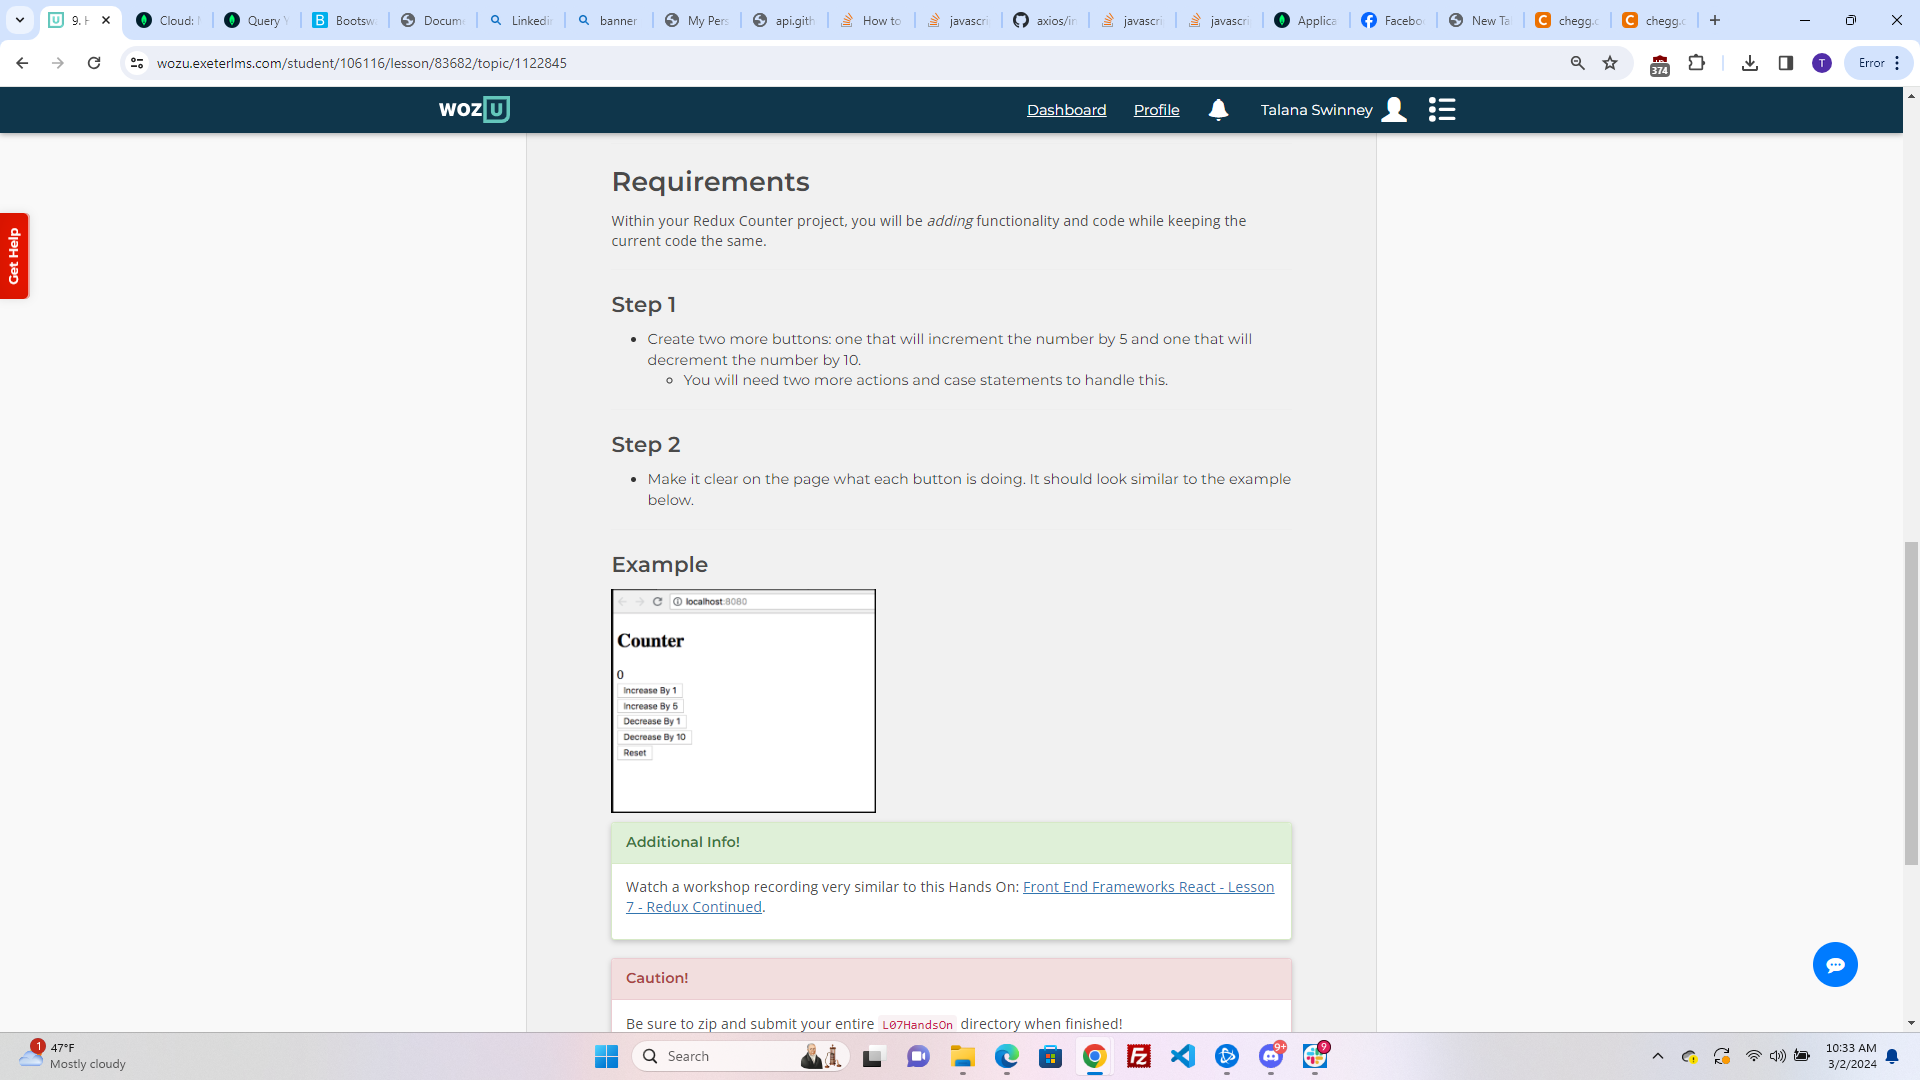This screenshot has width=1920, height=1080.
Task: Open the browser tab search dropdown
Action: (x=19, y=20)
